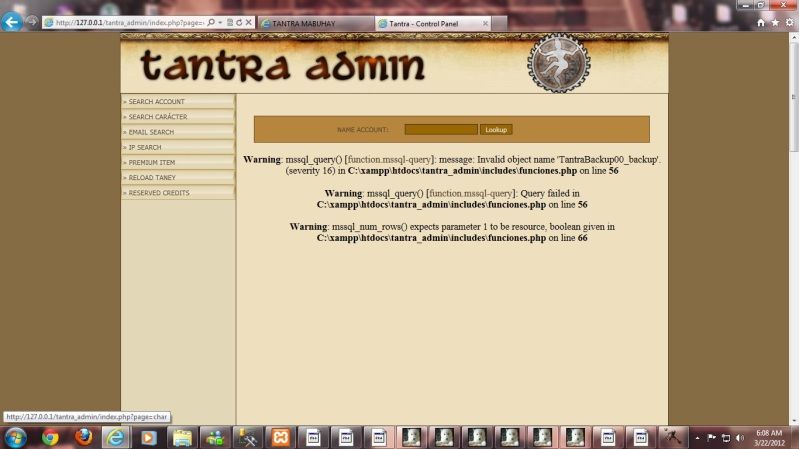Open the network tray icon

pos(726,438)
